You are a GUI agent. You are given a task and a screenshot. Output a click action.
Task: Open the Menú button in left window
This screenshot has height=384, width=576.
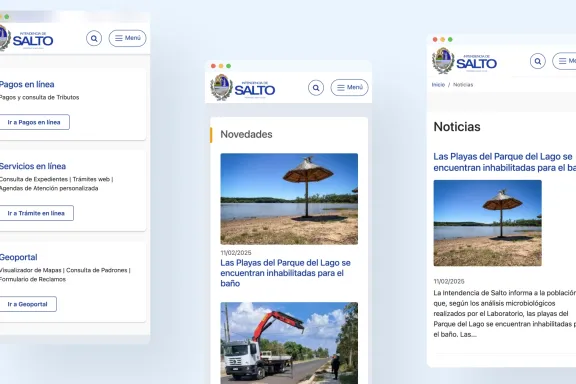[127, 38]
